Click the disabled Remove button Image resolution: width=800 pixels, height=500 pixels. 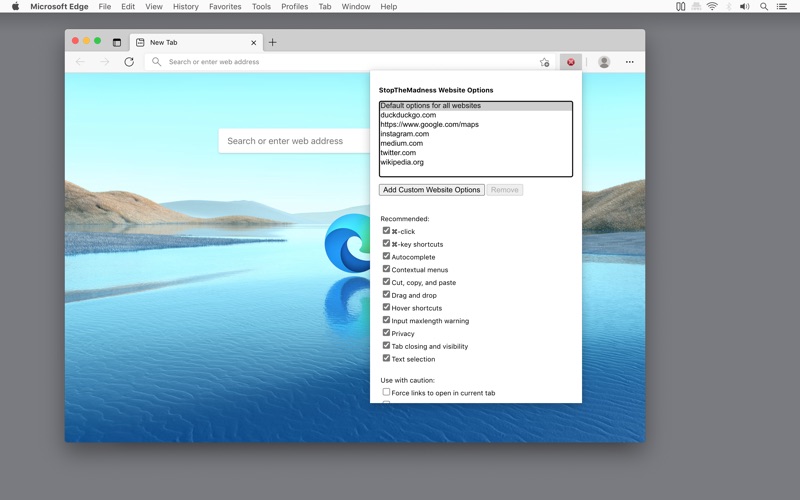[505, 190]
